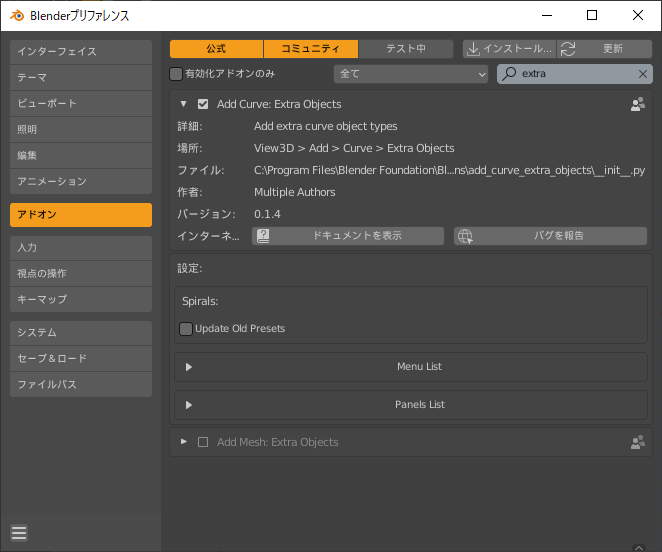The height and width of the screenshot is (552, 662).
Task: Click the Add extra curve object types description
Action: pyautogui.click(x=326, y=126)
